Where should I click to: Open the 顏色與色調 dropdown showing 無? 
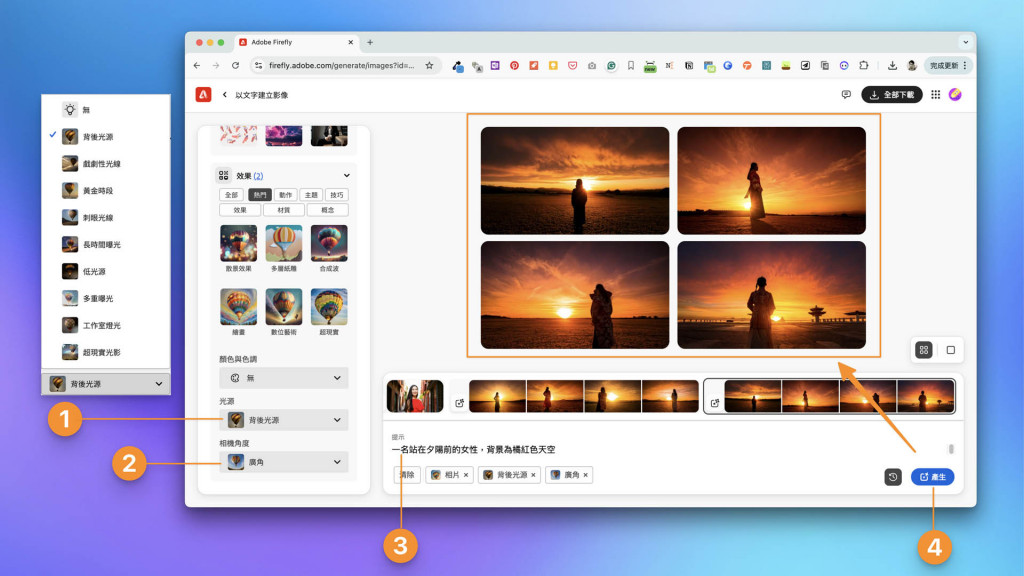click(283, 377)
